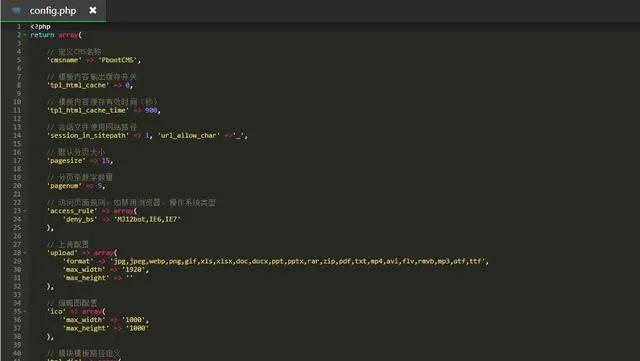Click the 'deny_bs' key
This screenshot has height=361, width=640.
pos(80,219)
